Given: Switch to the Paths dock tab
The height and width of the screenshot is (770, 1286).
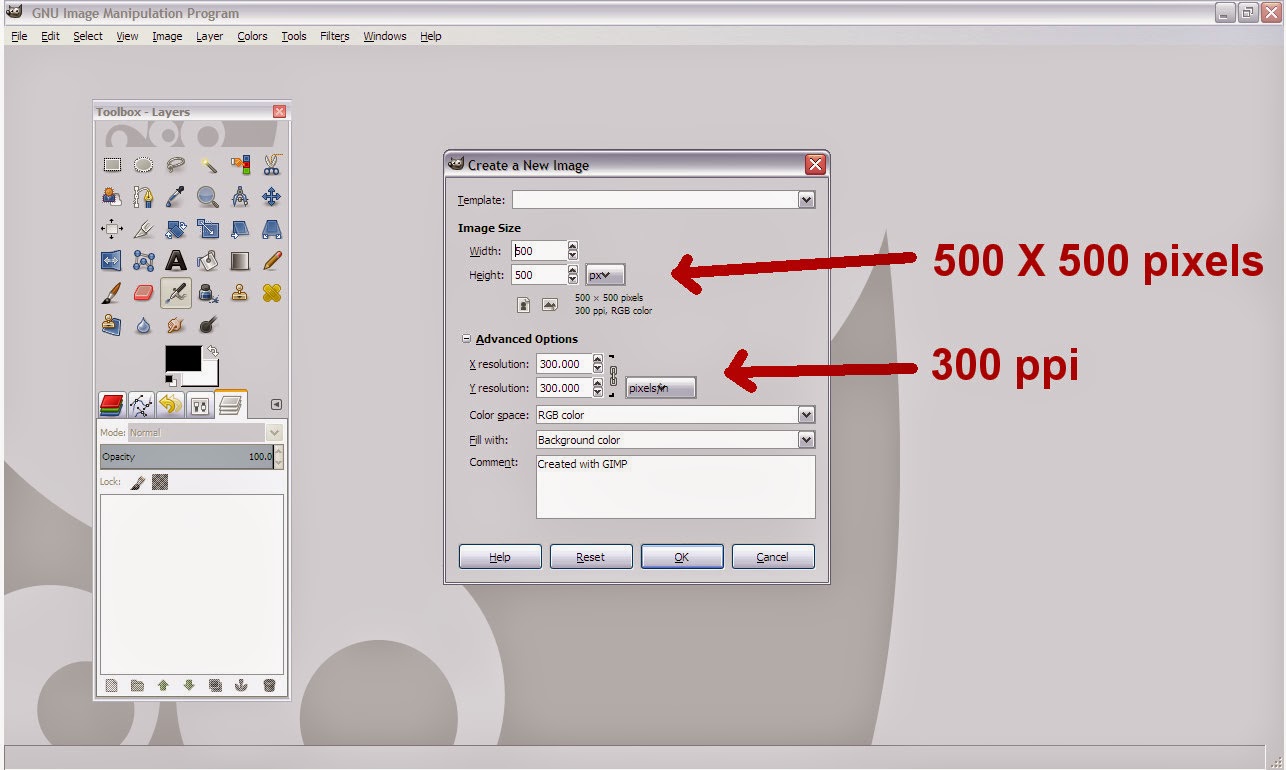Looking at the screenshot, I should pyautogui.click(x=141, y=405).
